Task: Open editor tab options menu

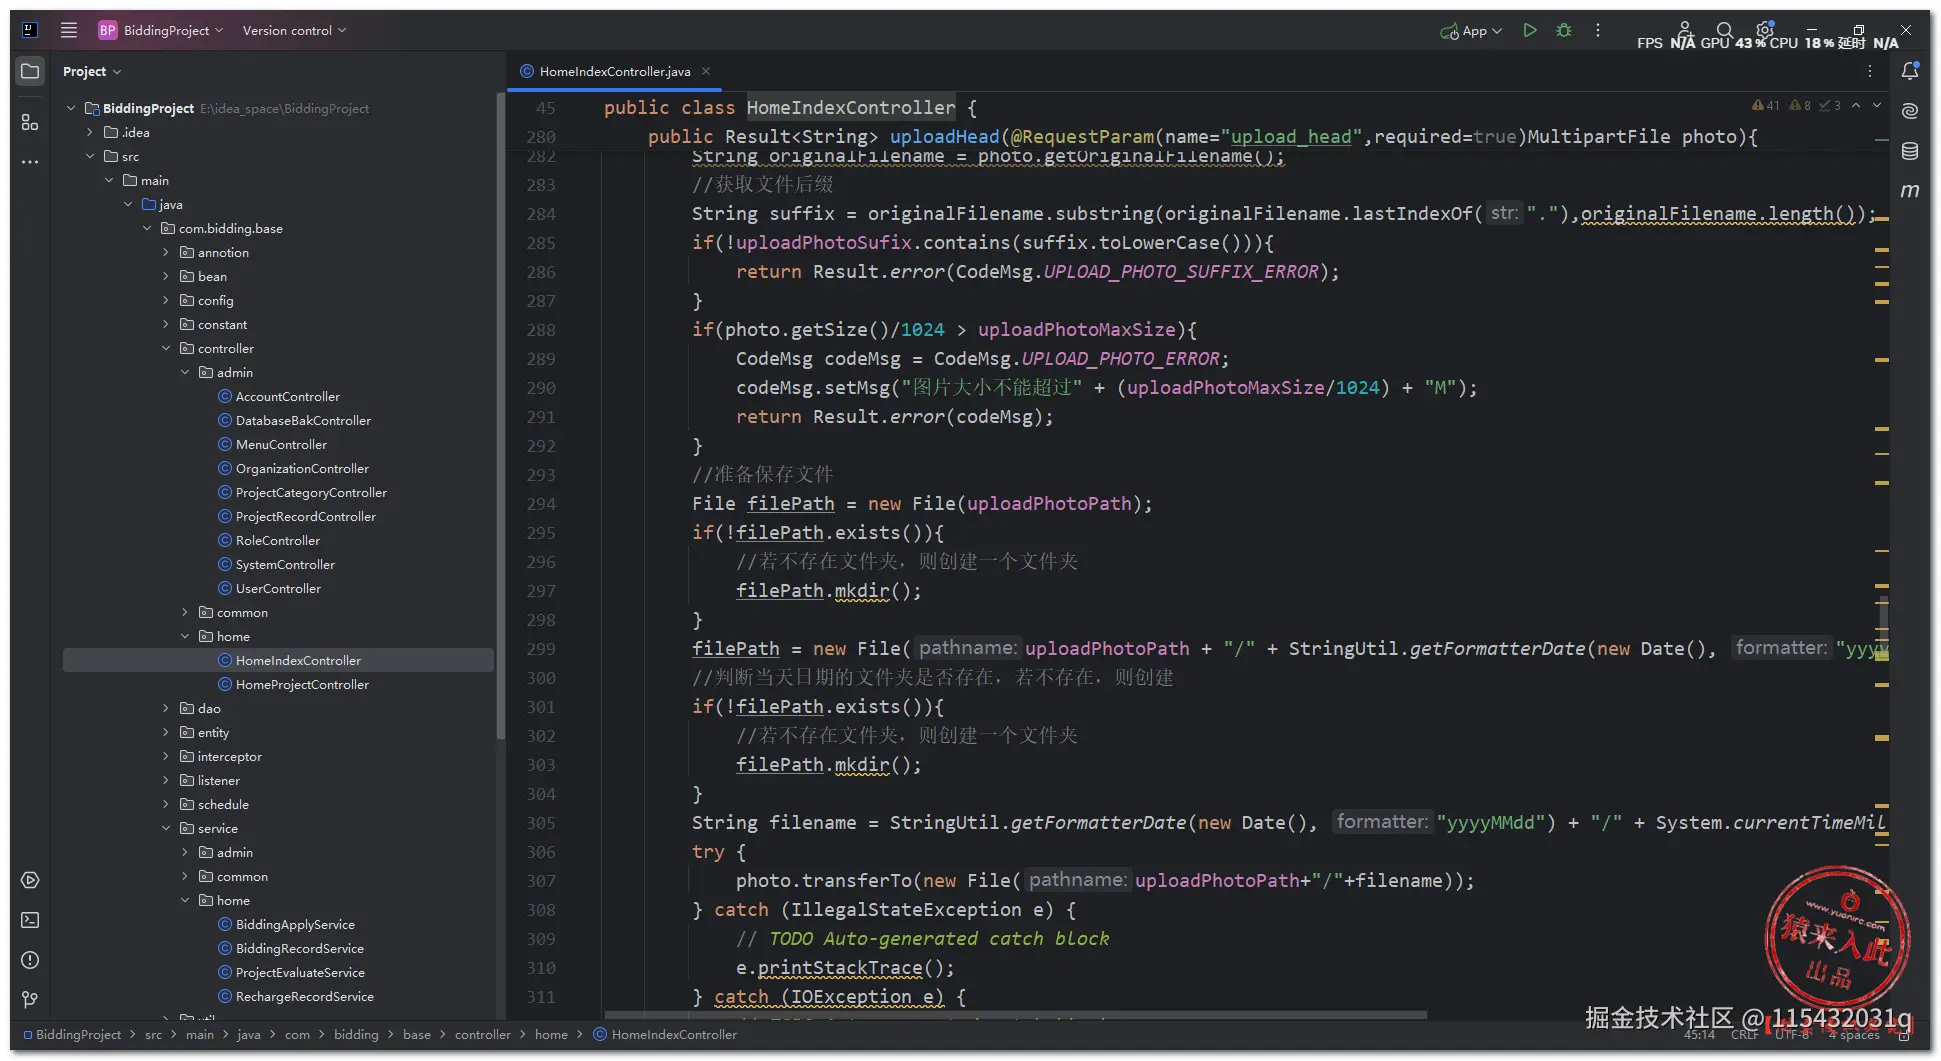Action: 1869,71
